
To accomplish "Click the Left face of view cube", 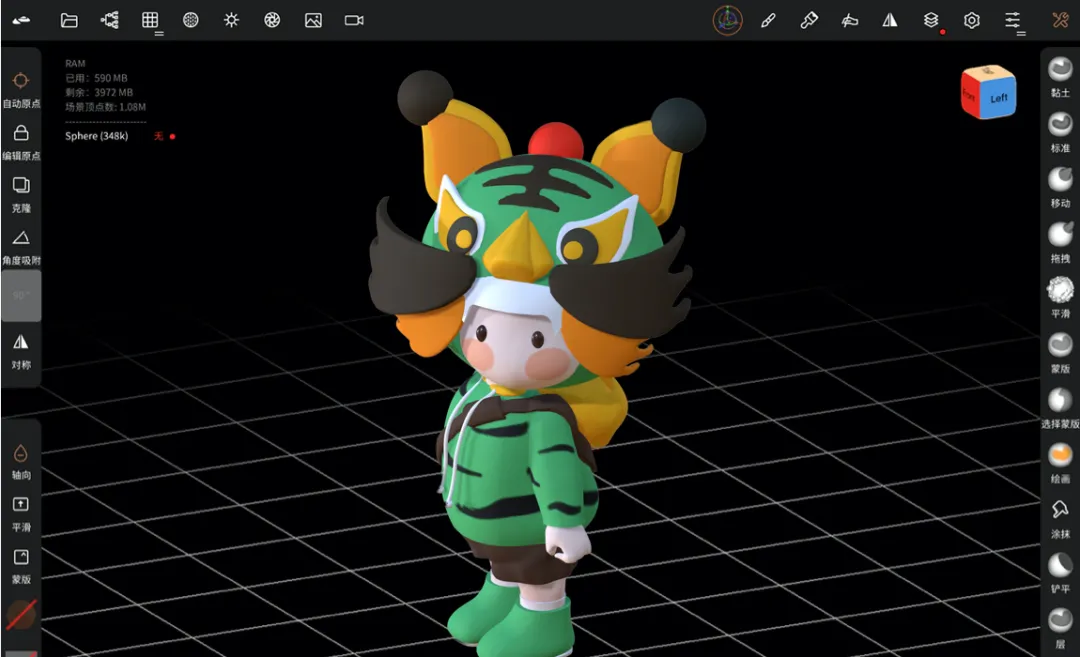I will (999, 98).
